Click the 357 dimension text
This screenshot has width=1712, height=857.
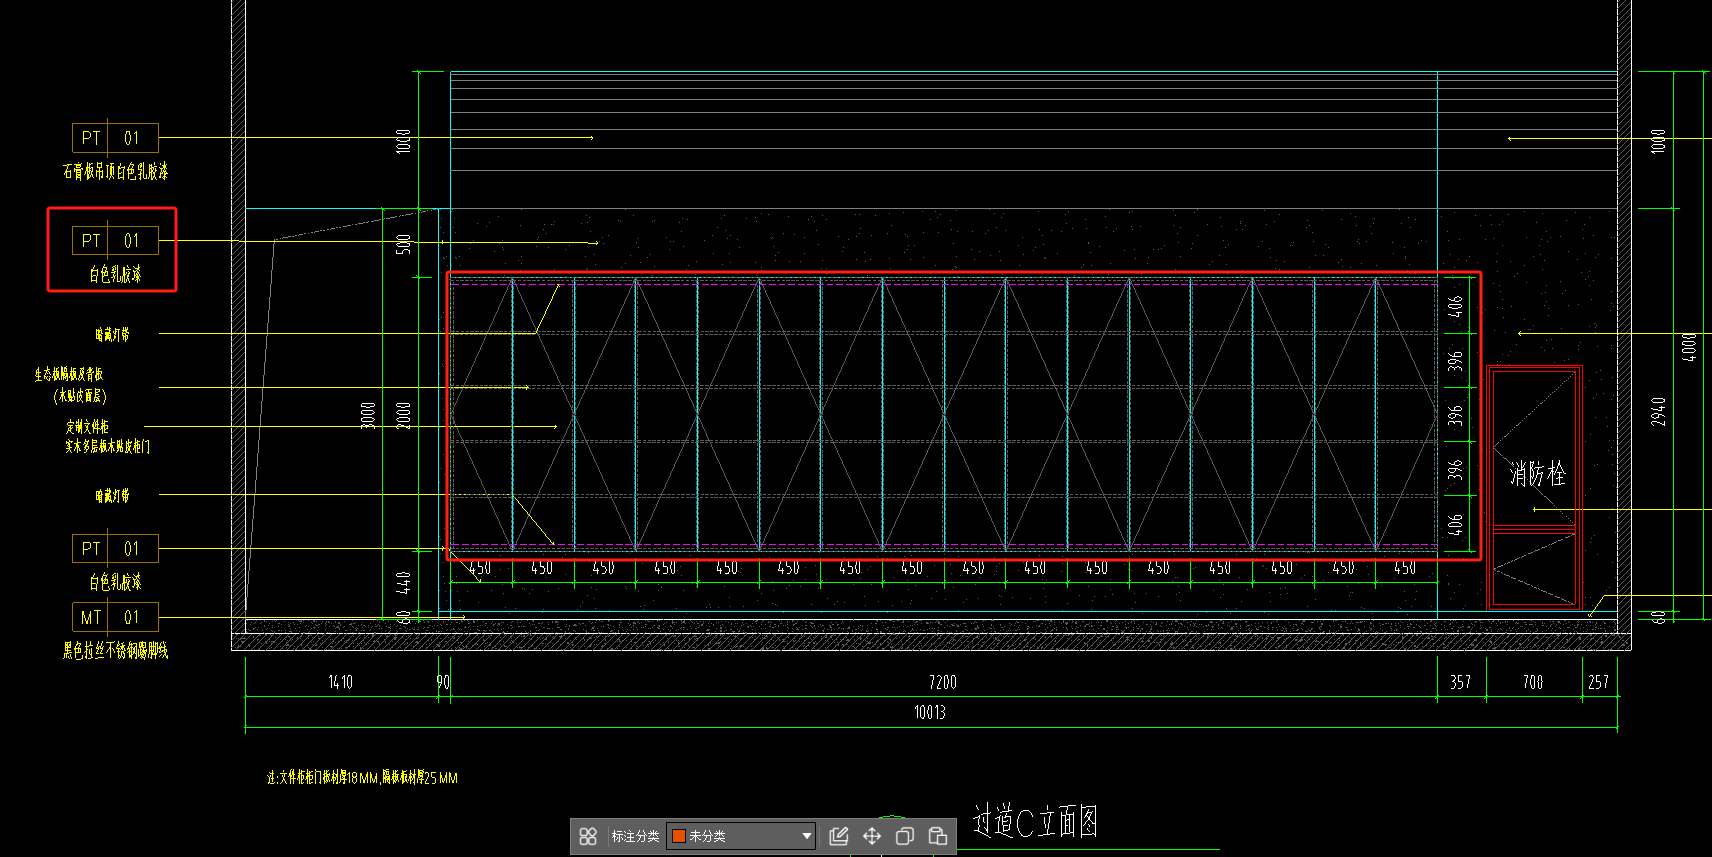1461,682
